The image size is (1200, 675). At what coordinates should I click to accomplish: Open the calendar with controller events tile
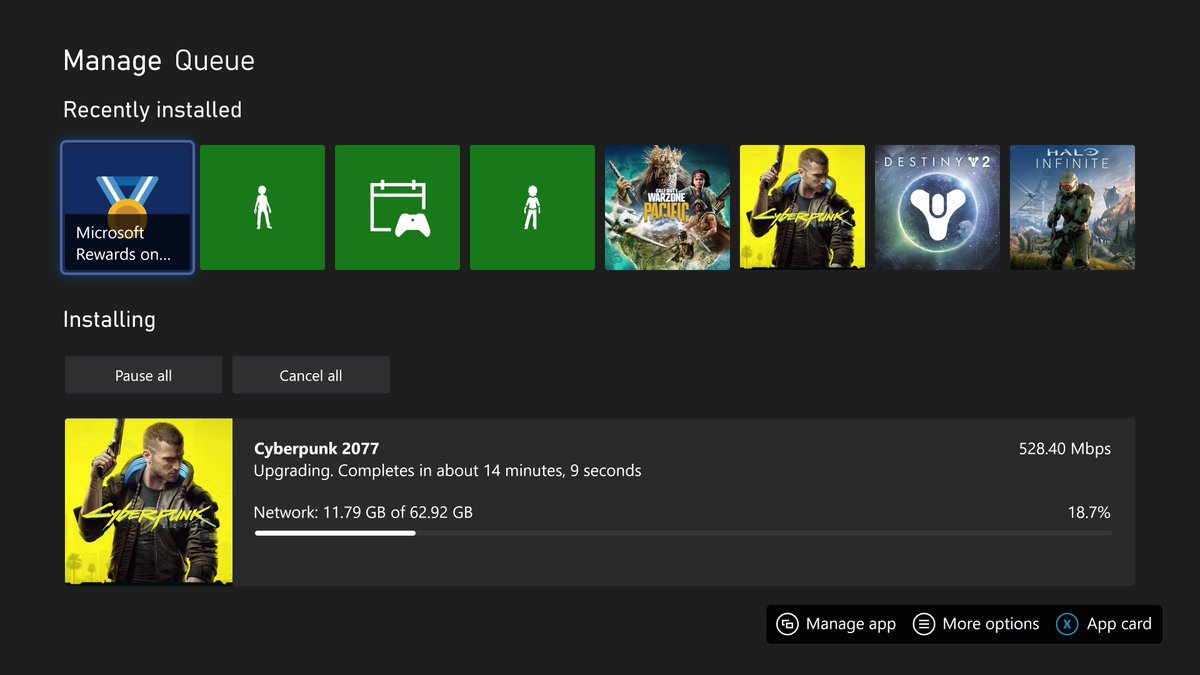397,207
